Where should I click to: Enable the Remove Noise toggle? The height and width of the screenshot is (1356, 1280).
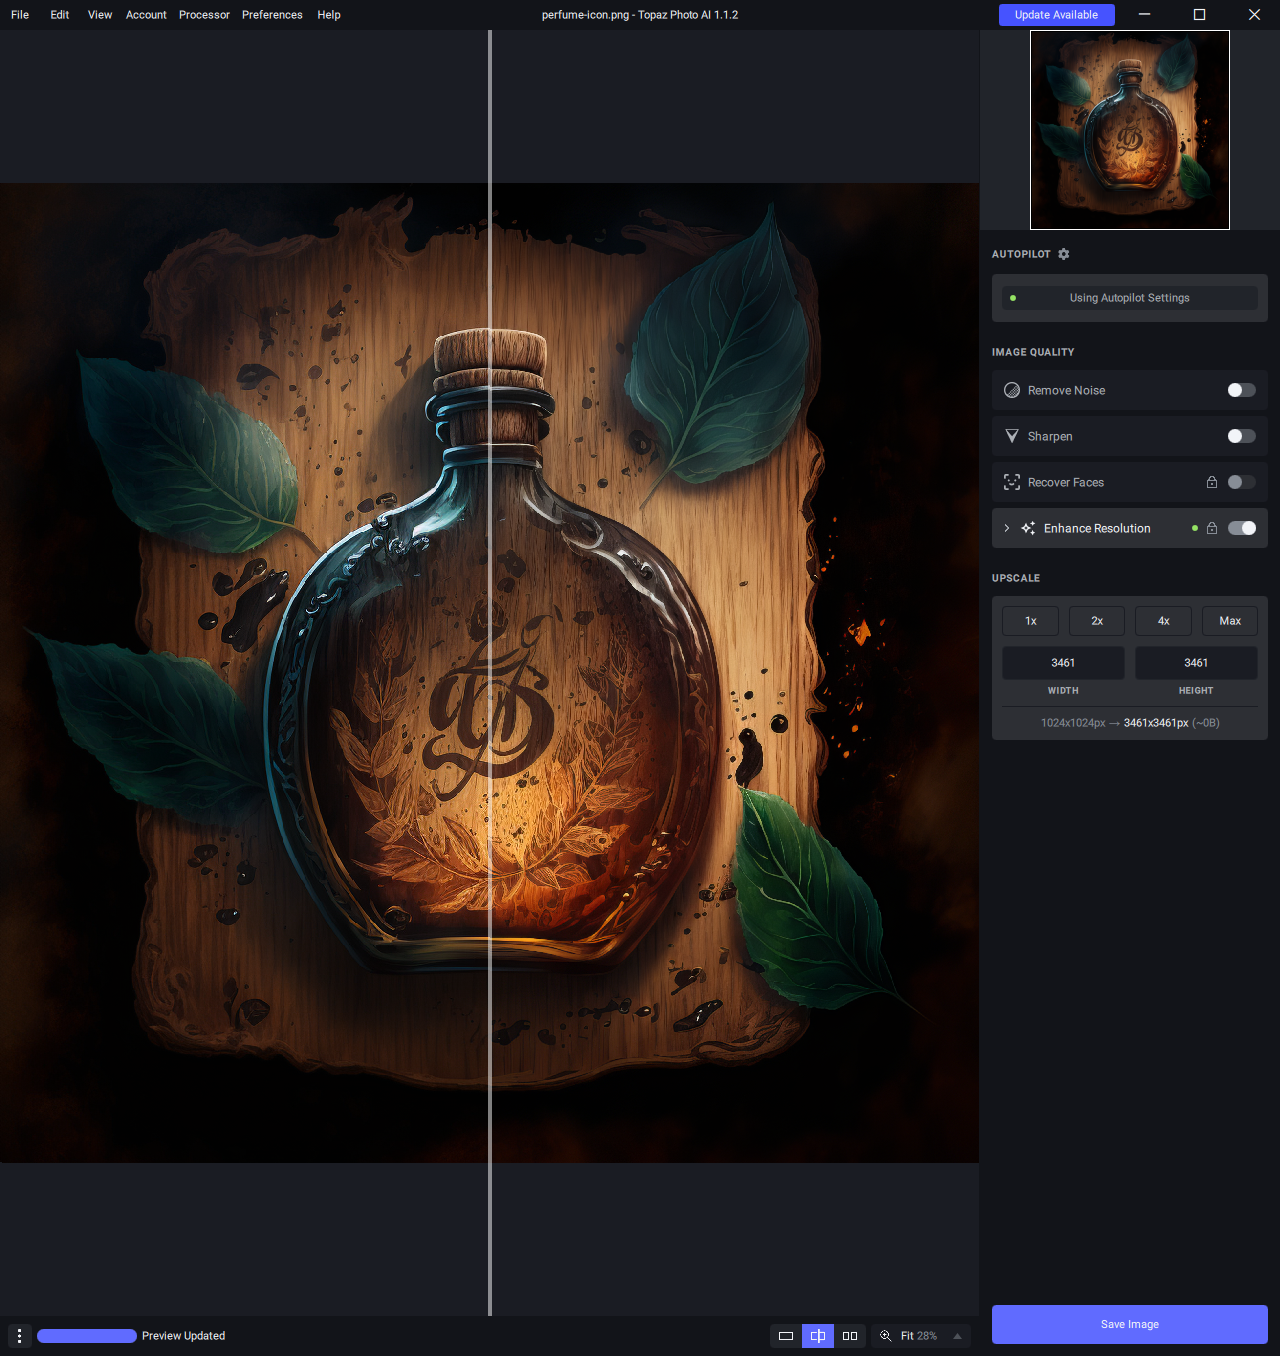point(1241,390)
